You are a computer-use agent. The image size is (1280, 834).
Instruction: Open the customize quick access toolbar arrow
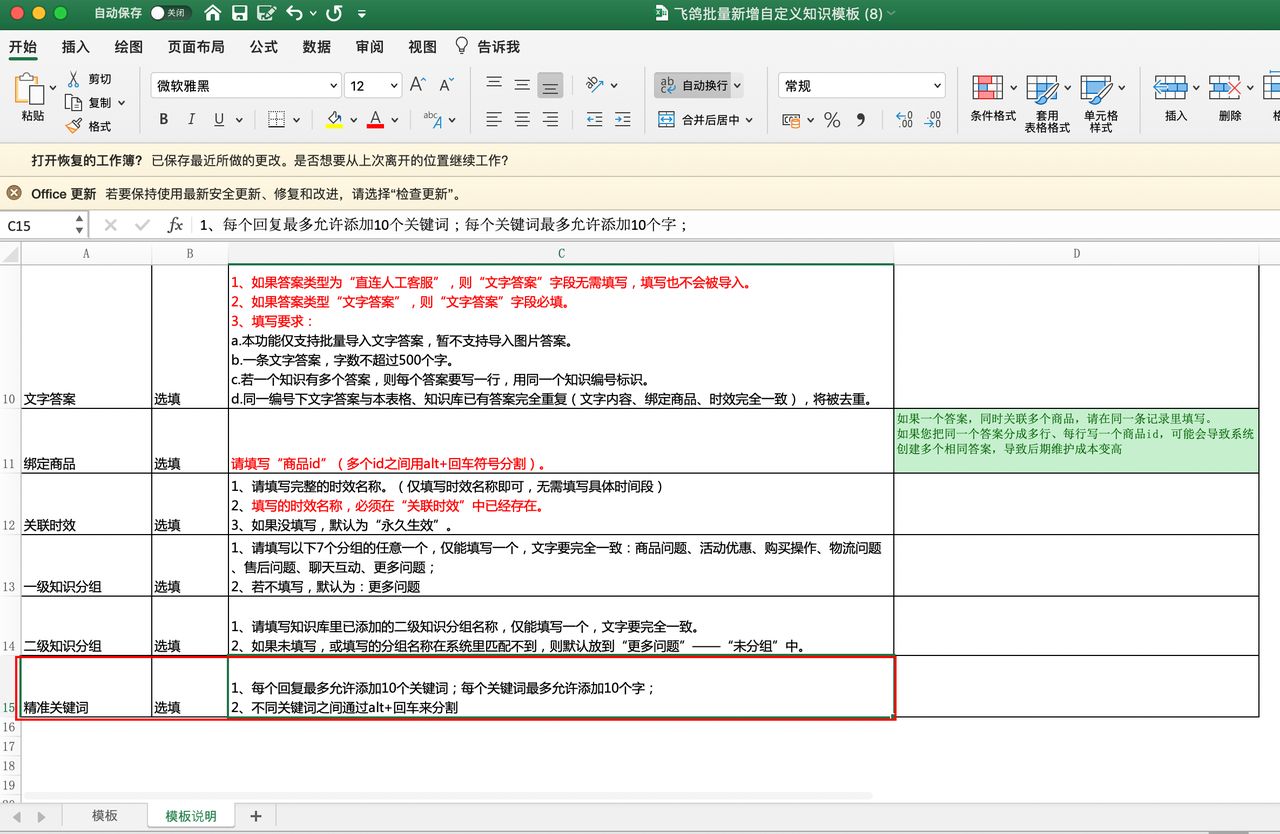click(361, 15)
